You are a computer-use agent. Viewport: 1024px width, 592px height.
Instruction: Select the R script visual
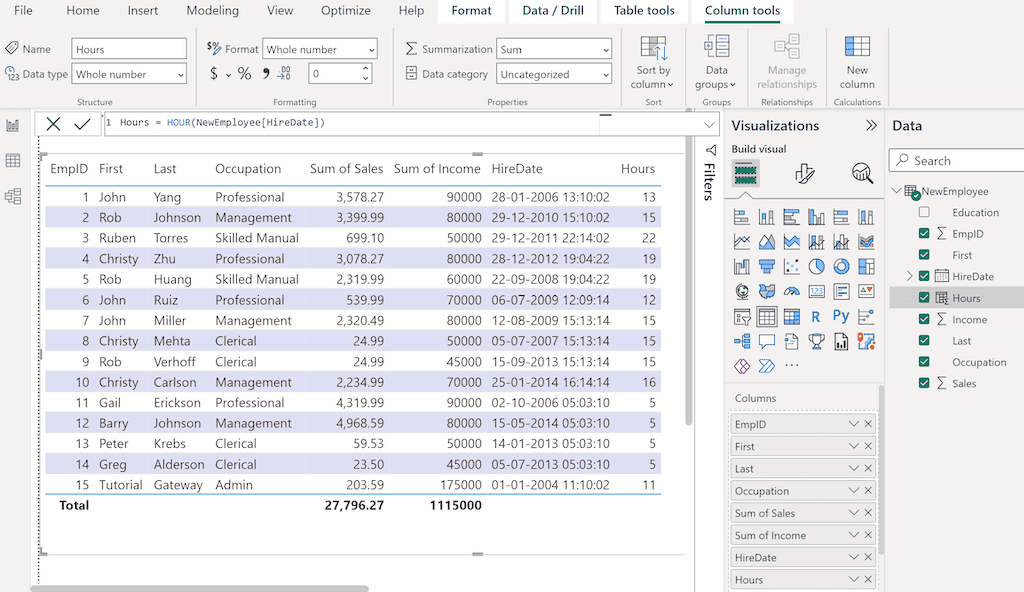point(814,316)
